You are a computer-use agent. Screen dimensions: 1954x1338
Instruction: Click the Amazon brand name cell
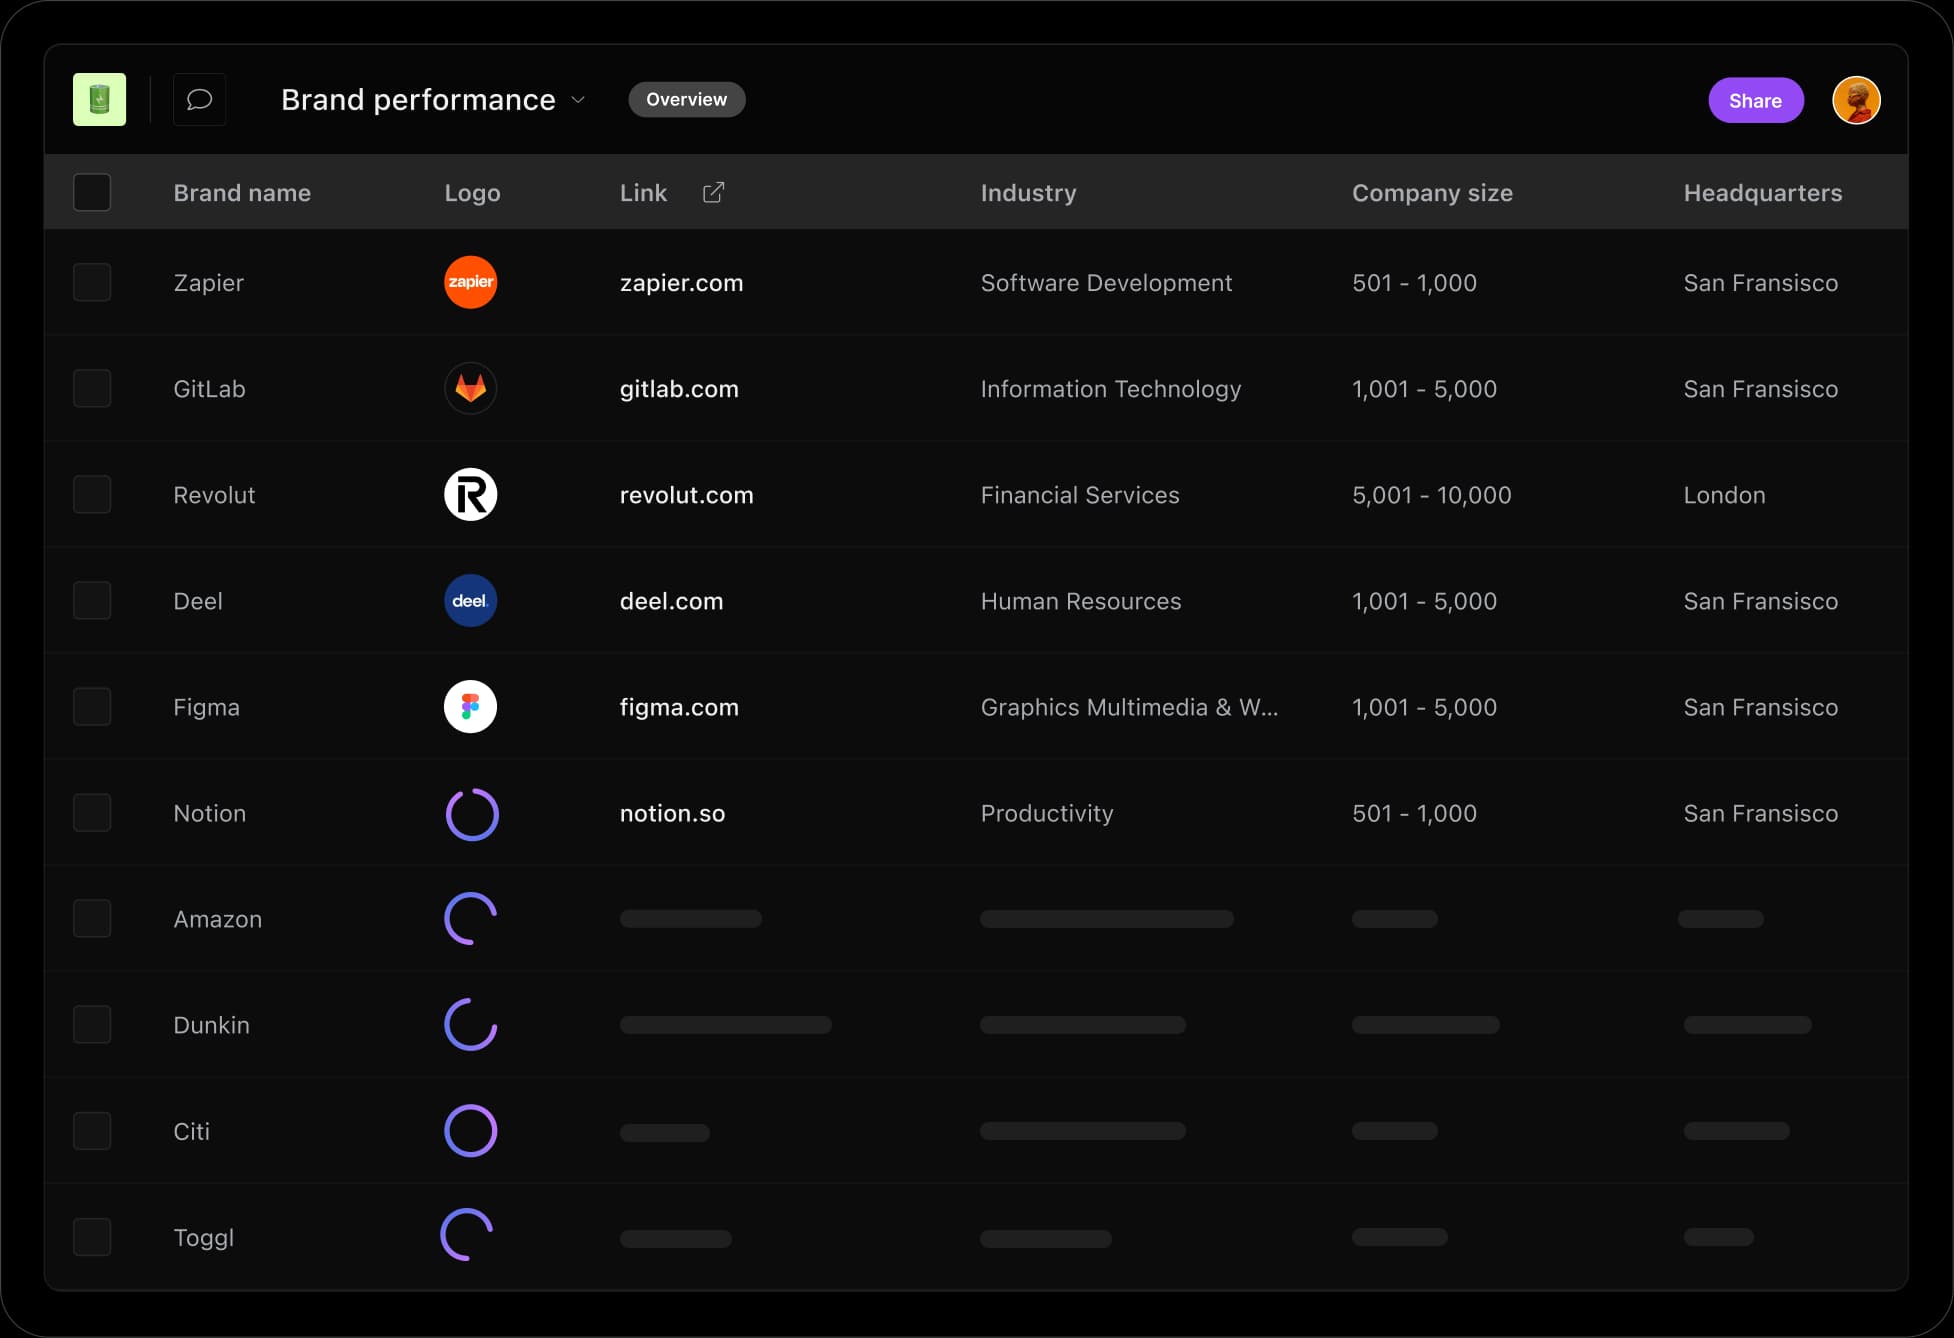(217, 919)
